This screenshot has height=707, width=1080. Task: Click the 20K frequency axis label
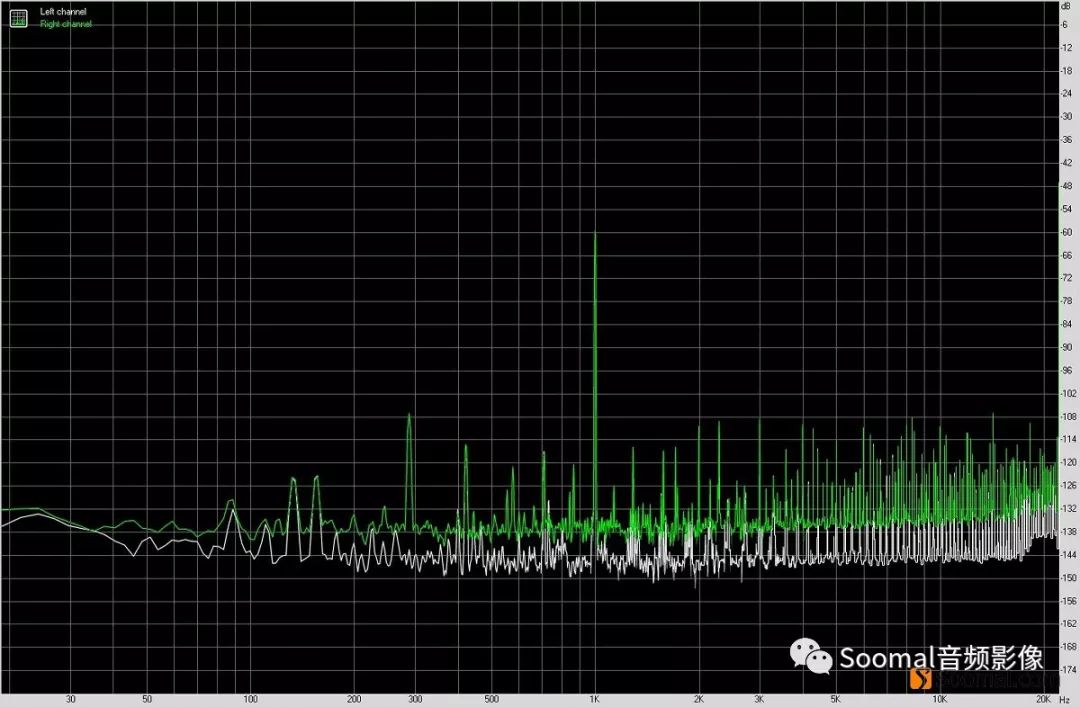1045,699
